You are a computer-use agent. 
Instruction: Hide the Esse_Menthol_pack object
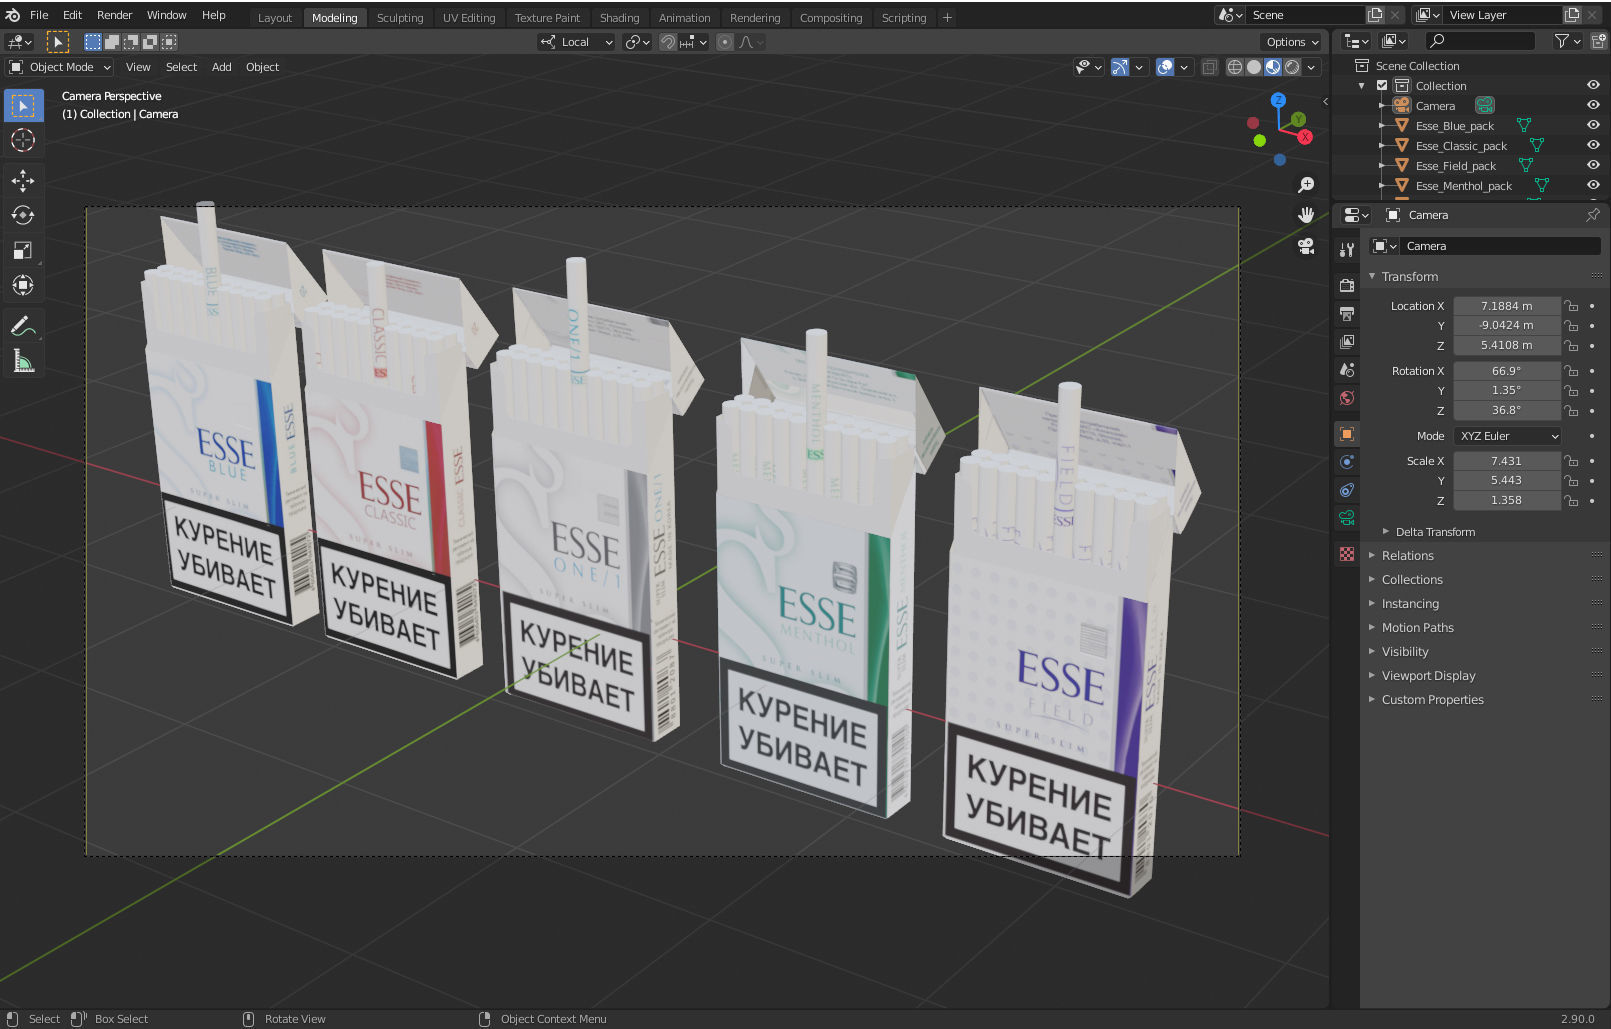[1593, 185]
